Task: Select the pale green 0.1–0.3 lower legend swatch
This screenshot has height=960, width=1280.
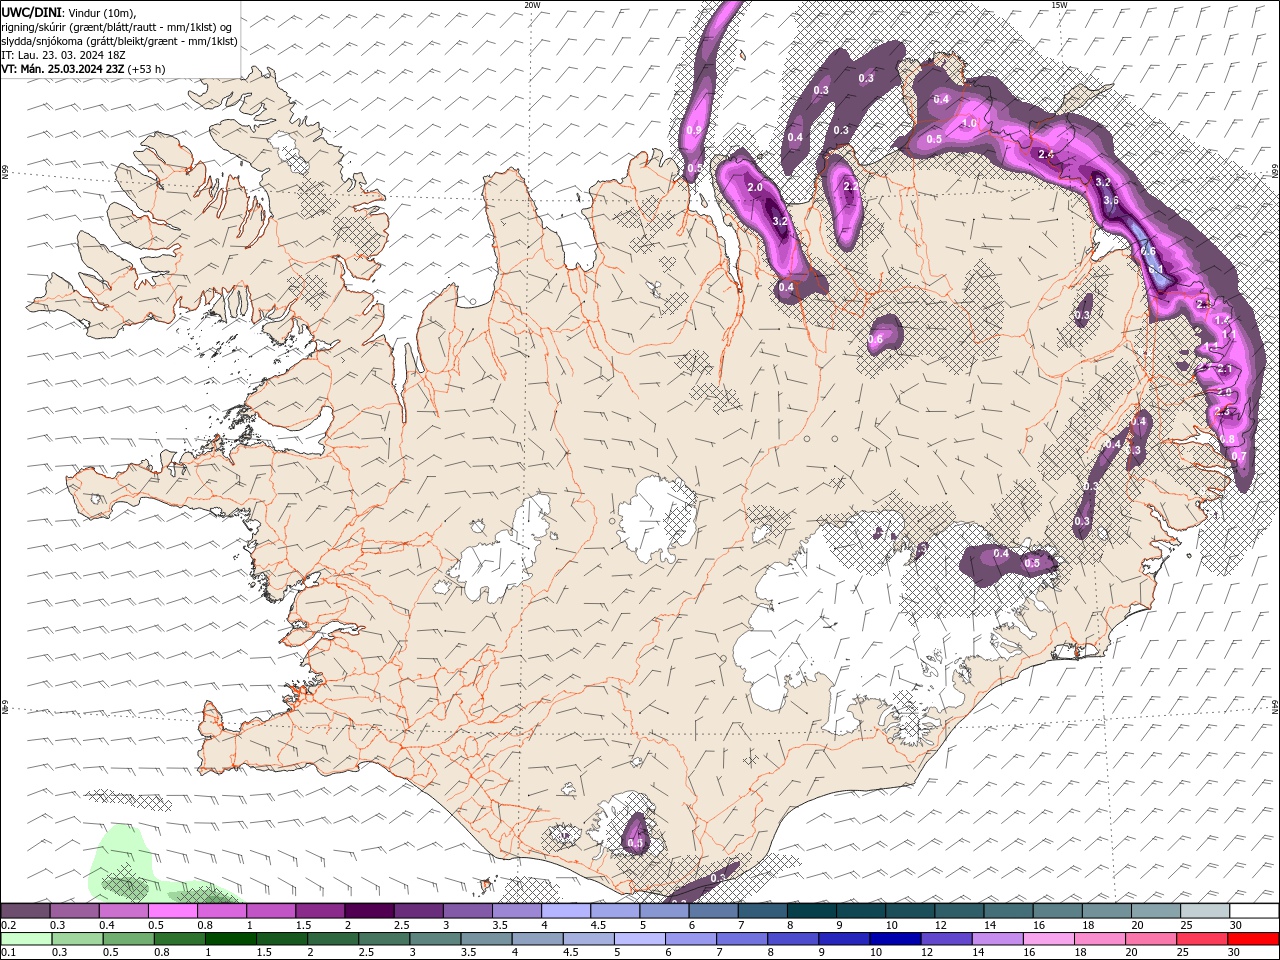Action: [26, 938]
